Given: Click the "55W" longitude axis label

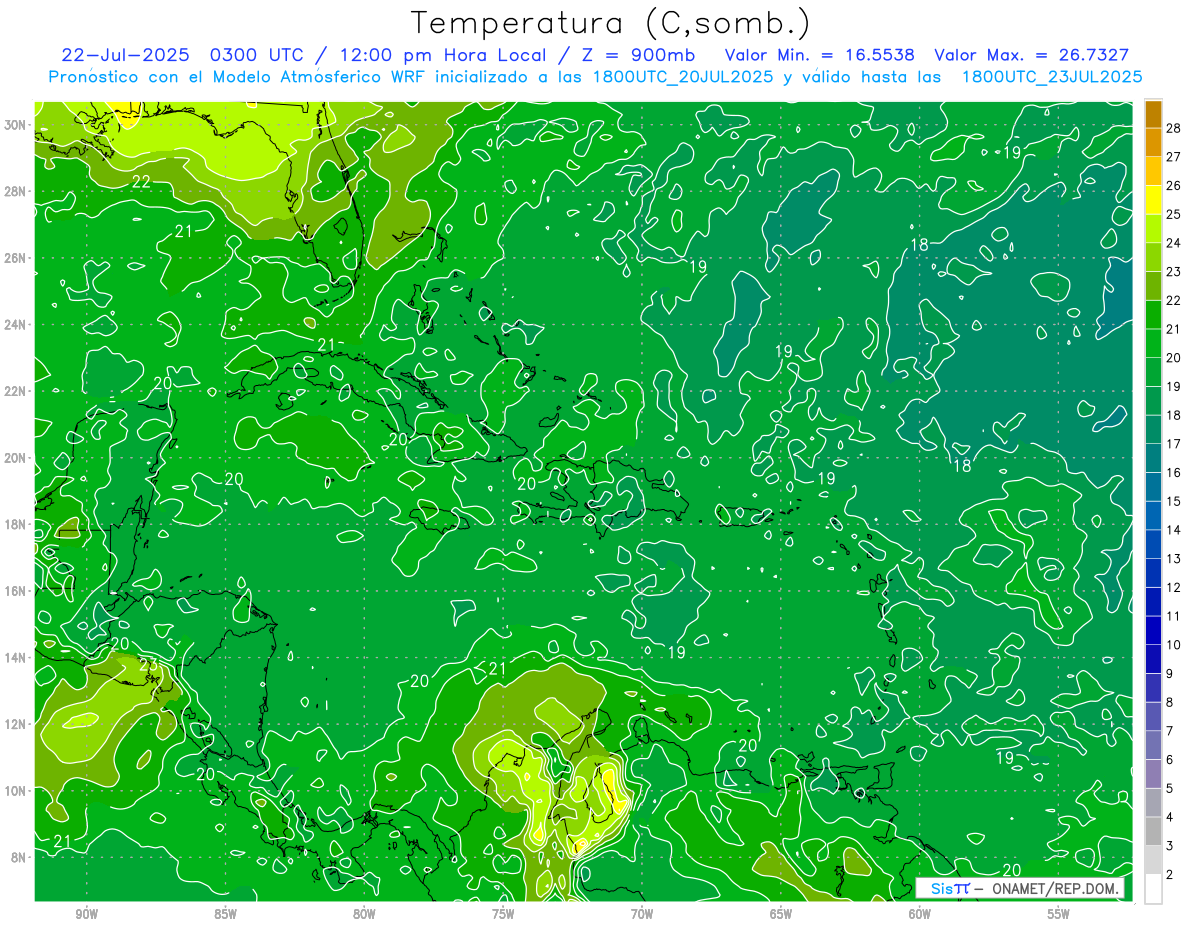Looking at the screenshot, I should pyautogui.click(x=1059, y=914).
